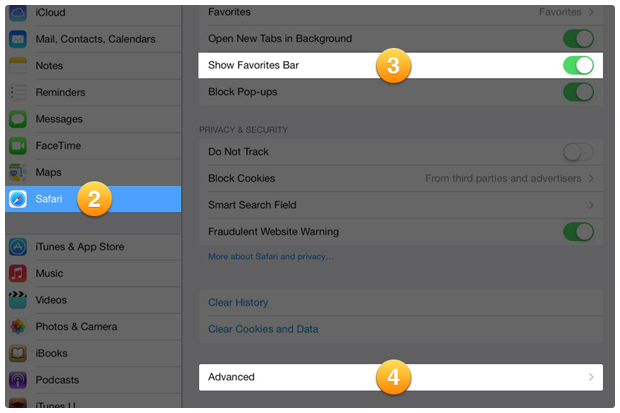Screen dimensions: 620x413
Task: Turn on the Do Not Track switch
Action: (x=578, y=152)
